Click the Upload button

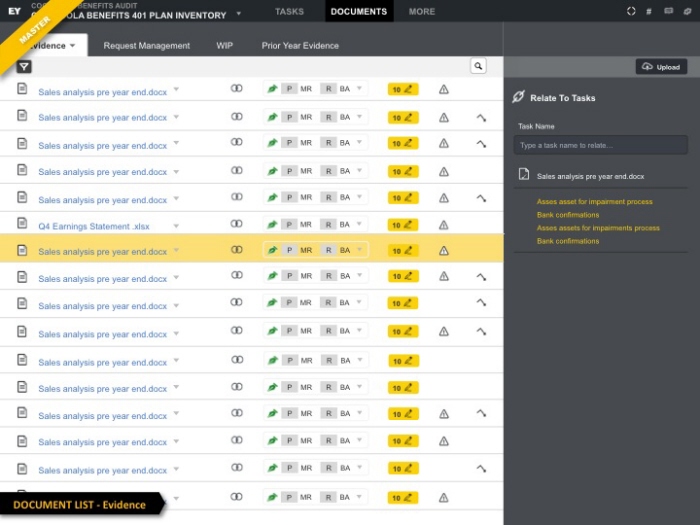[x=661, y=67]
